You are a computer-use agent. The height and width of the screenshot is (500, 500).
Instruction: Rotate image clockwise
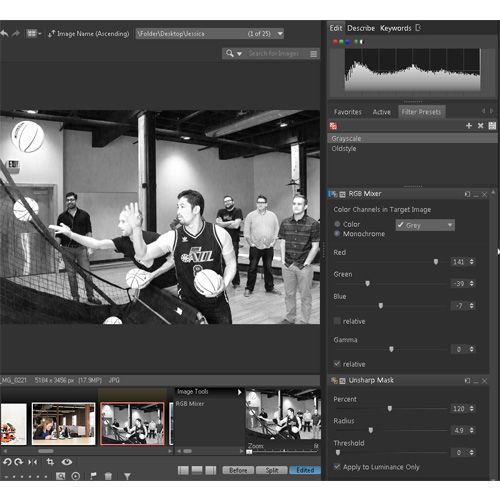pos(19,462)
